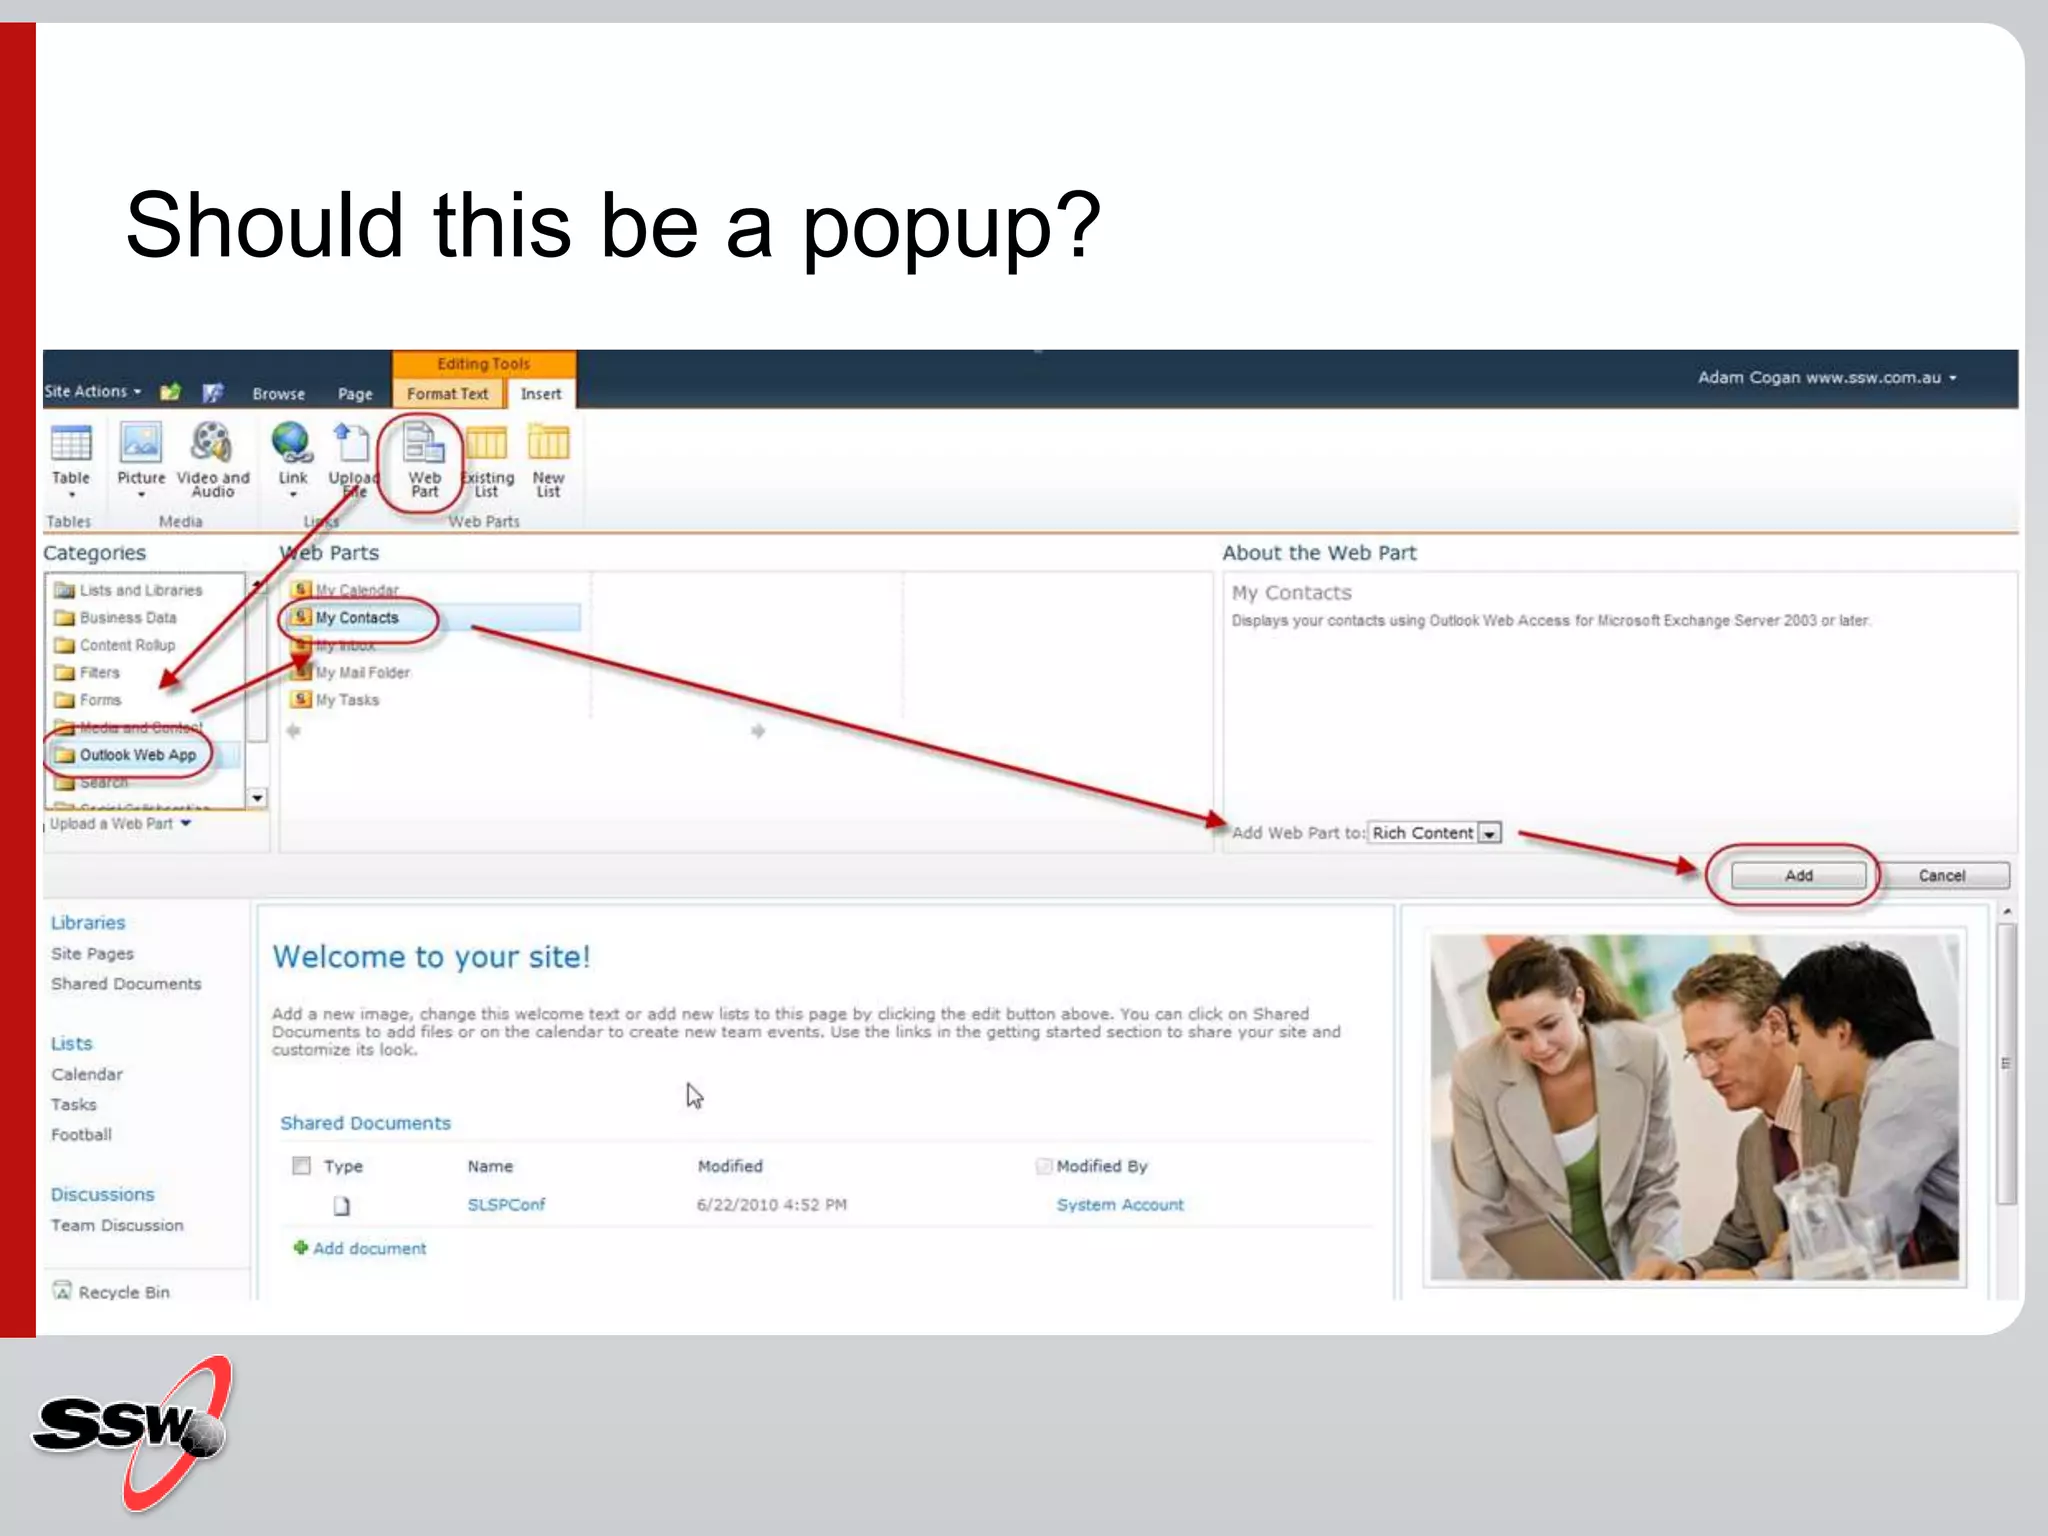Go to the previous web parts page arrow
This screenshot has height=1536, width=2048.
tap(293, 731)
